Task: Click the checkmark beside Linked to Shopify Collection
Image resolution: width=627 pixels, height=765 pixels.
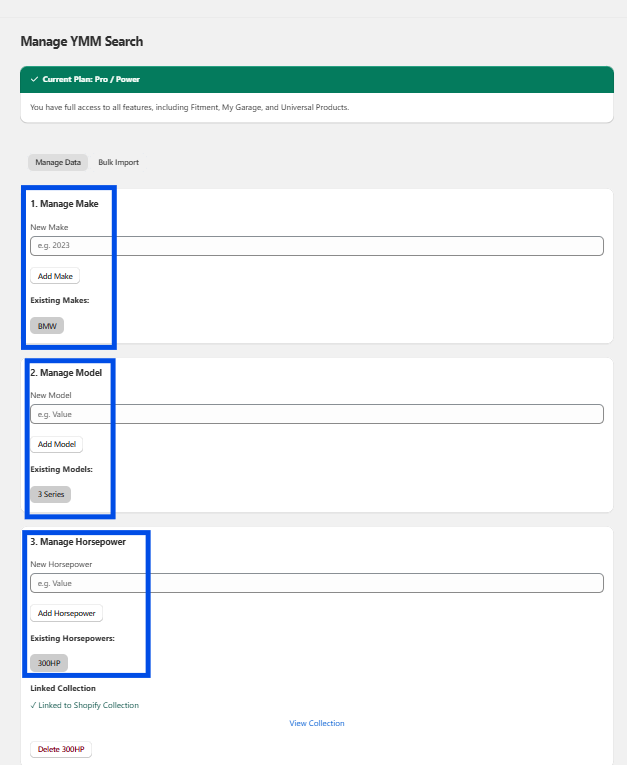Action: (x=33, y=705)
